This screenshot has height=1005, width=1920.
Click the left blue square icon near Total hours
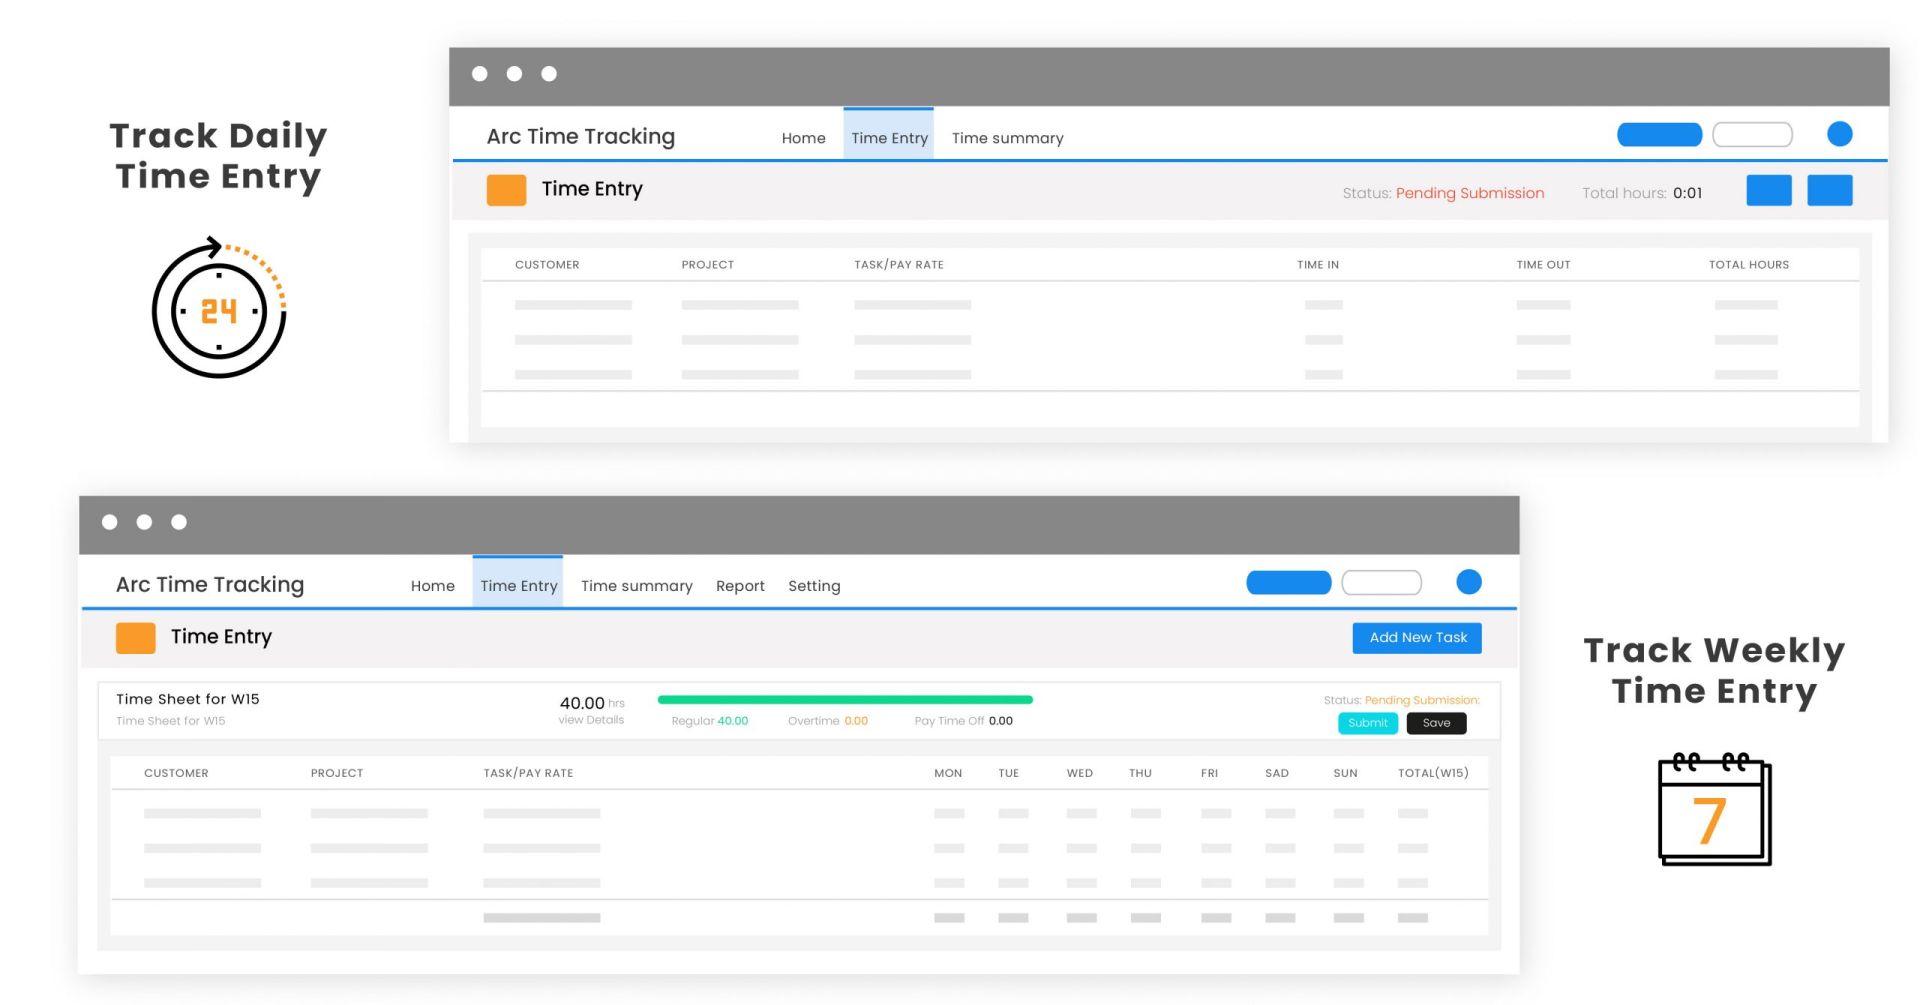point(1769,190)
